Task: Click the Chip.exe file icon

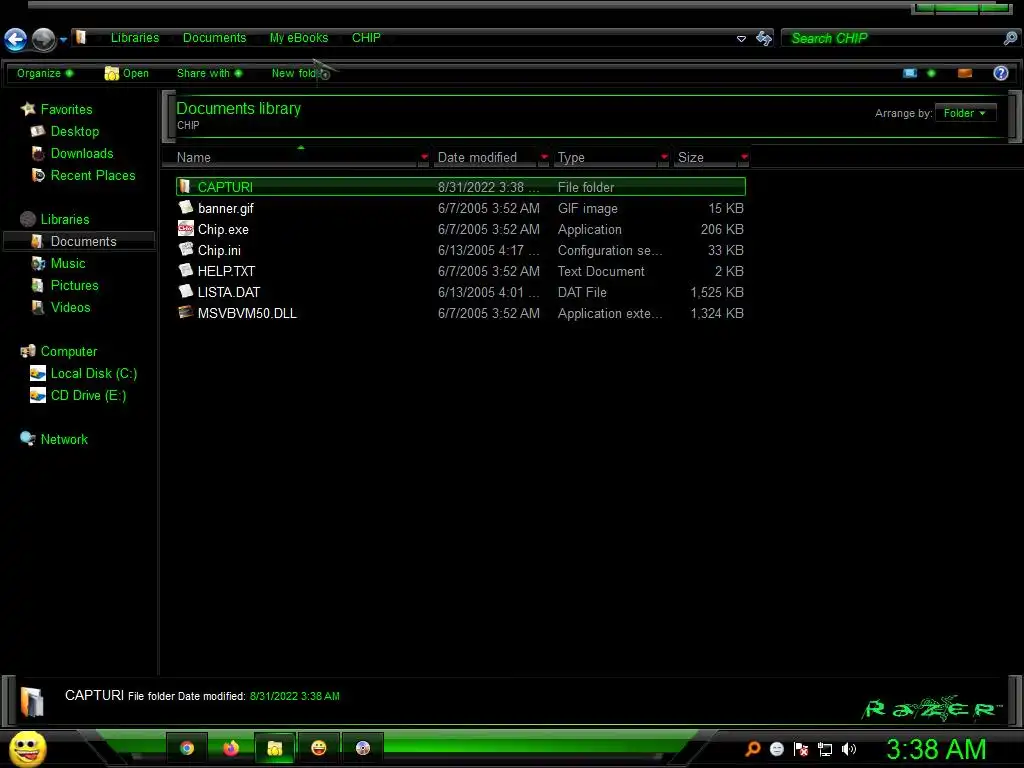Action: pos(186,229)
